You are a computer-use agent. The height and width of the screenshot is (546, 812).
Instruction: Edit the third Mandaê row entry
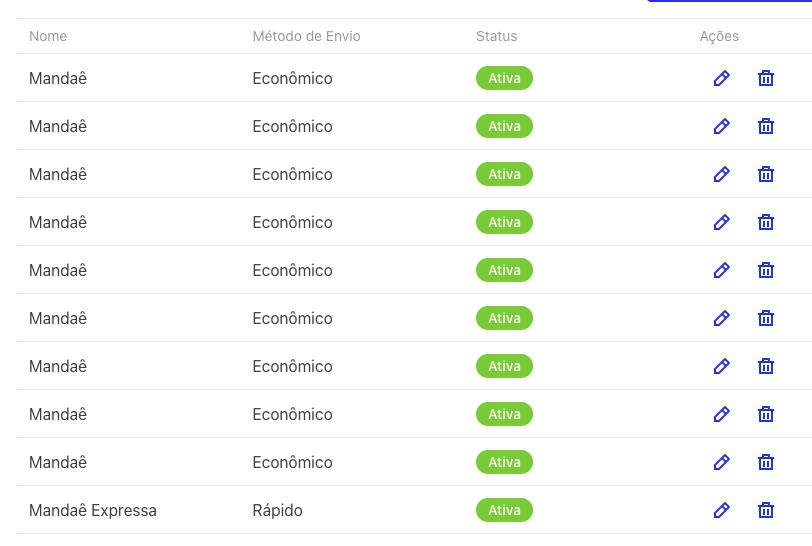tap(721, 174)
